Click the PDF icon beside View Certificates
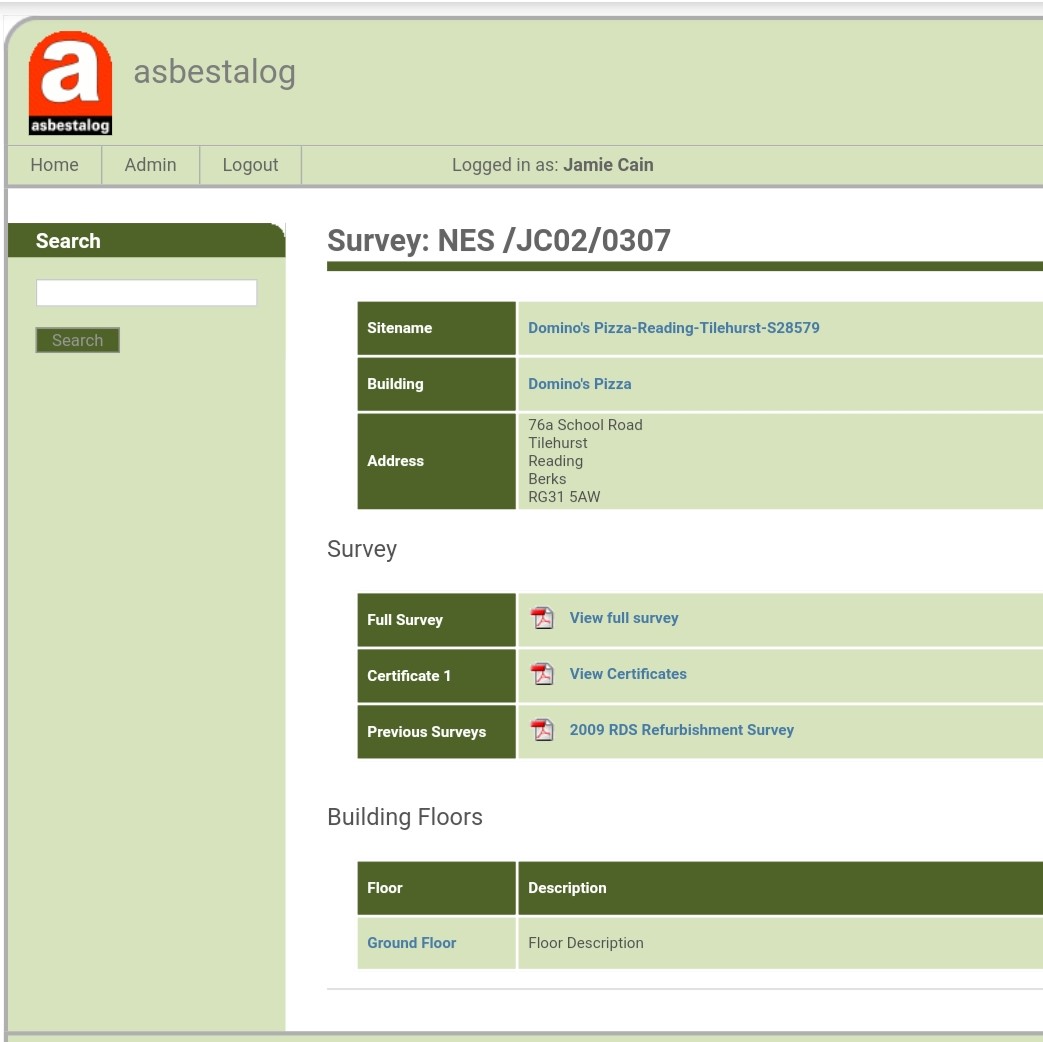This screenshot has width=1043, height=1042. tap(542, 674)
